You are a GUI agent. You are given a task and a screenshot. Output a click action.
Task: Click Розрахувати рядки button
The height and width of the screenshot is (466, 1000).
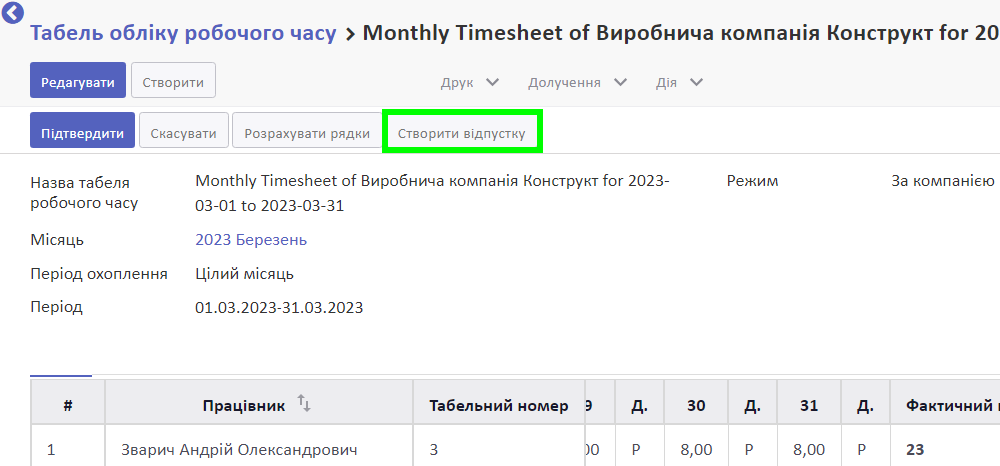[x=307, y=133]
